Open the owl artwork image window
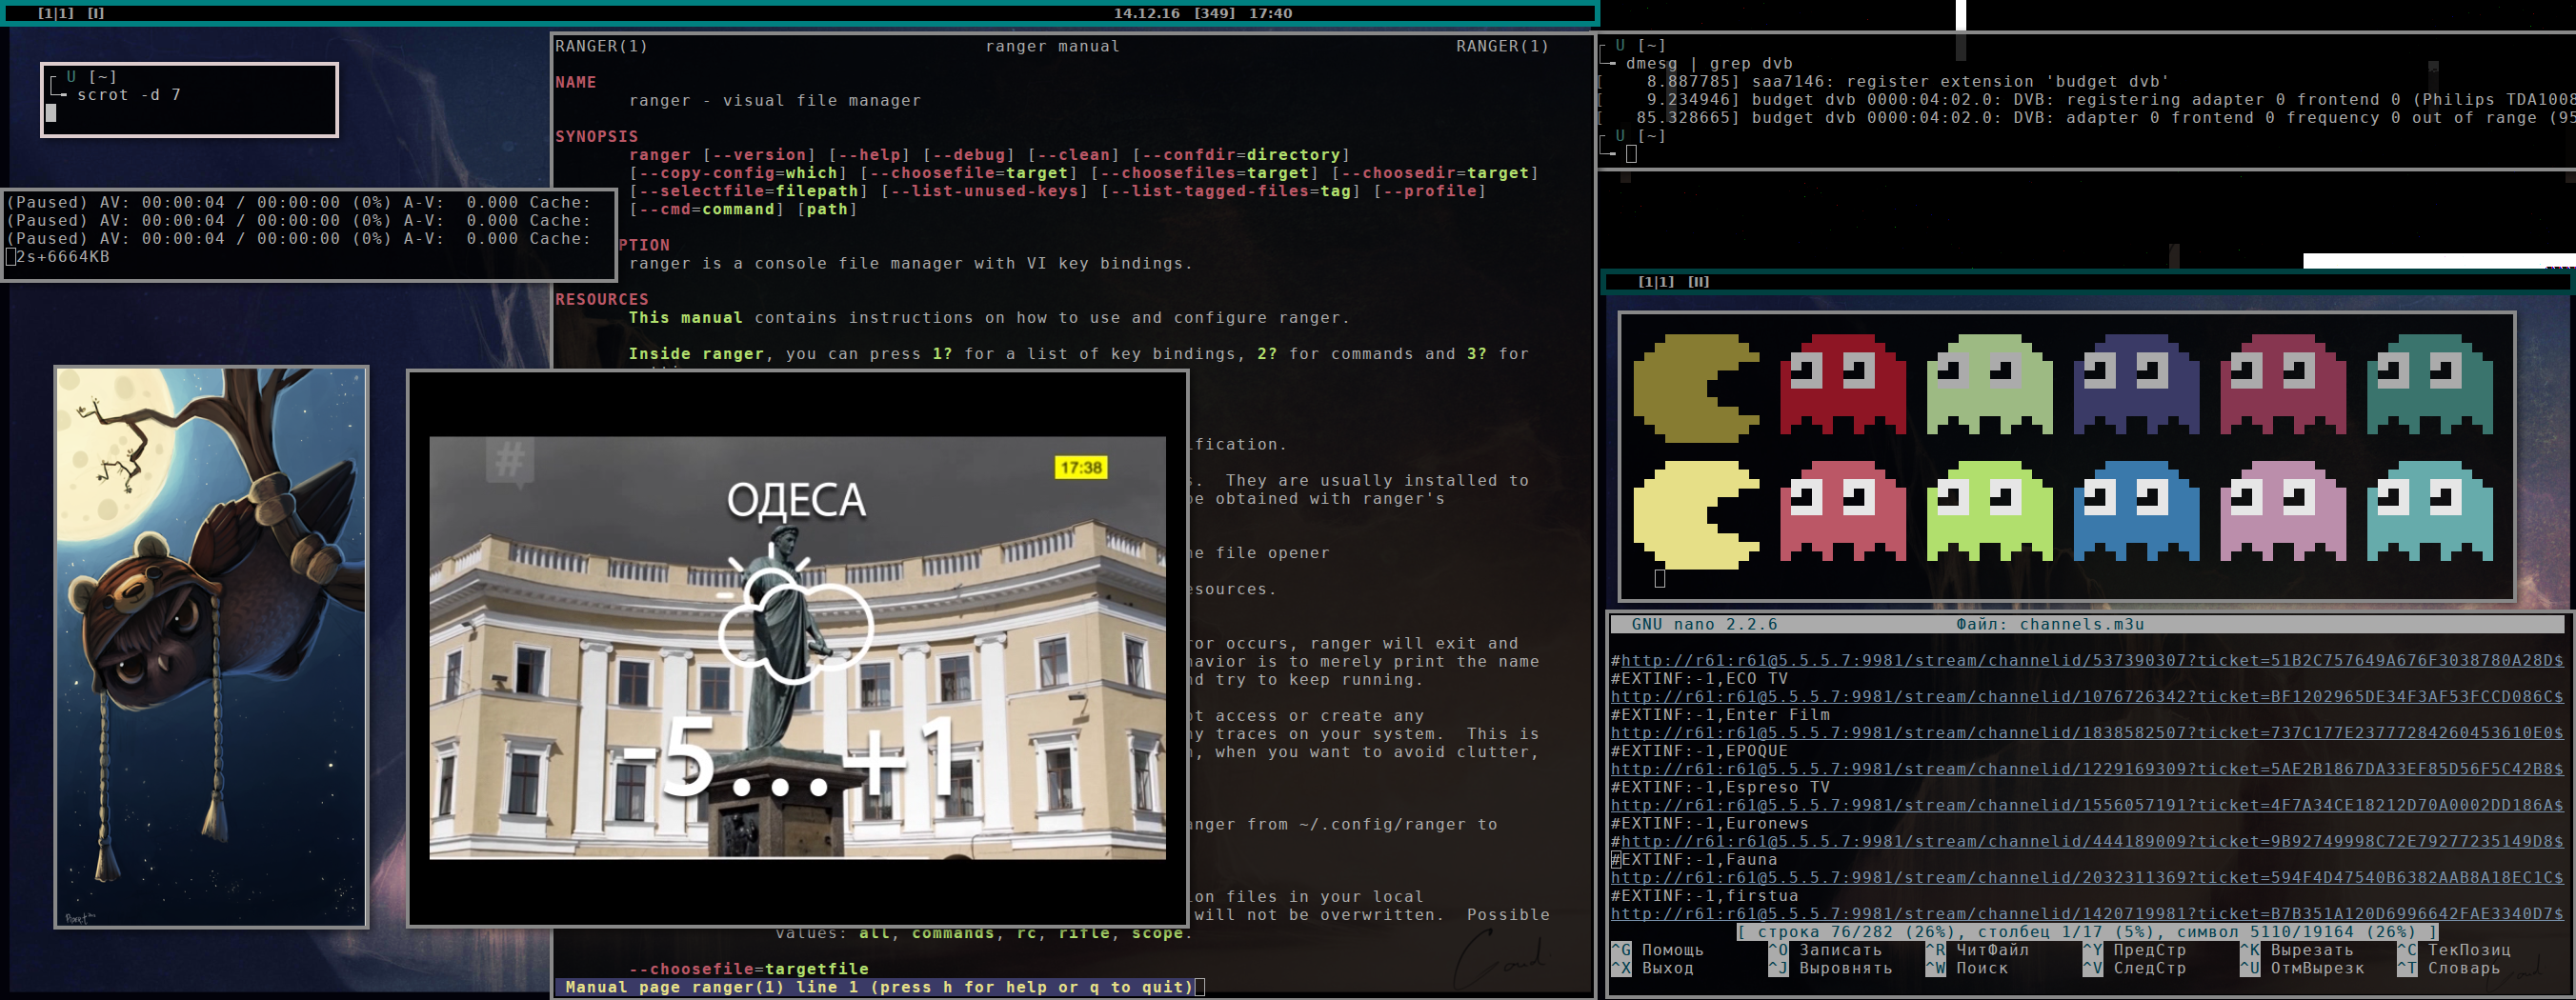This screenshot has height=1000, width=2576. pos(211,647)
